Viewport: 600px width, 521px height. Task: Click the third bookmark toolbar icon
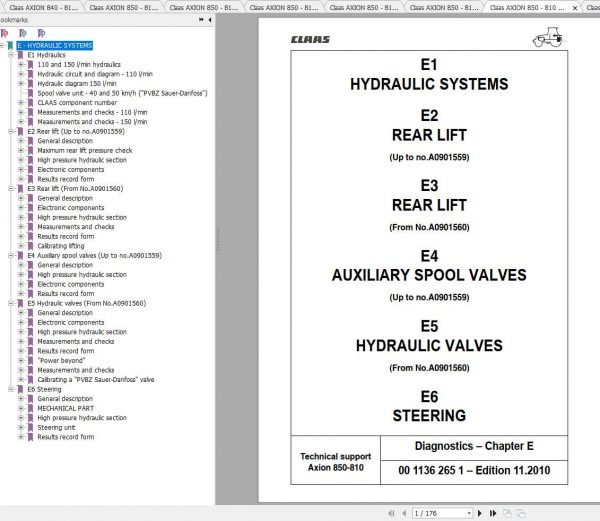pyautogui.click(x=41, y=34)
